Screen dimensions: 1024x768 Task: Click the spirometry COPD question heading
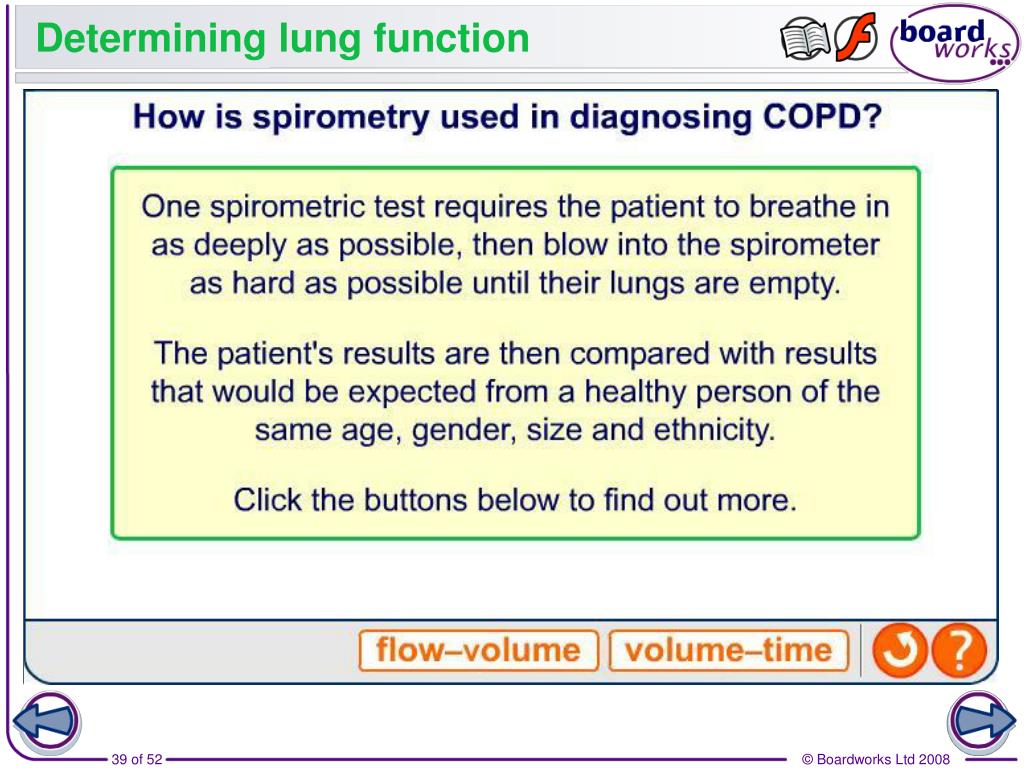[x=507, y=117]
